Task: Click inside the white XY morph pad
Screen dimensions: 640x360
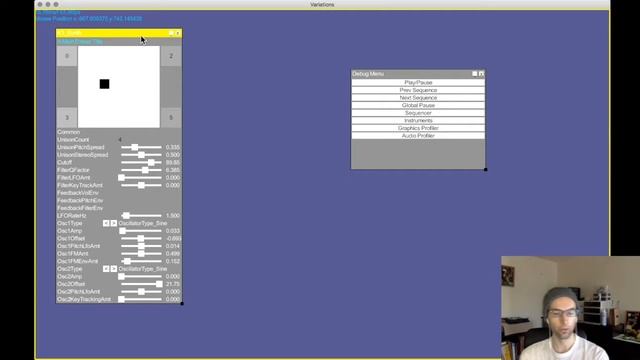Action: tap(119, 87)
